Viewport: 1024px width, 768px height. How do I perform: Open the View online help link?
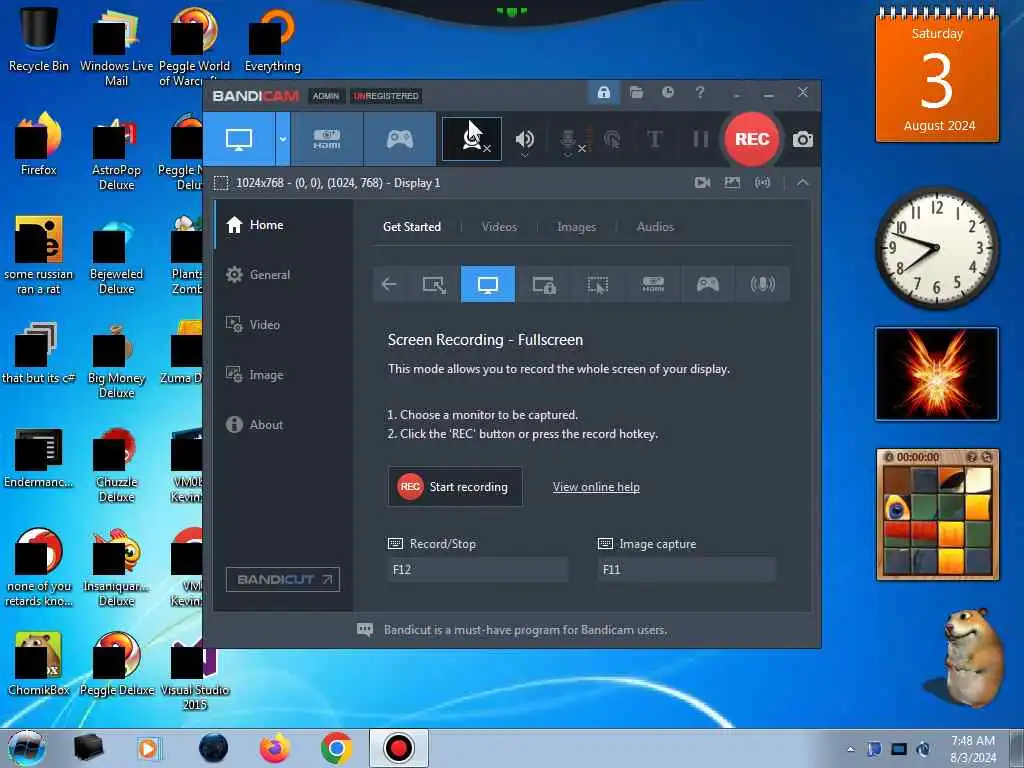[596, 487]
